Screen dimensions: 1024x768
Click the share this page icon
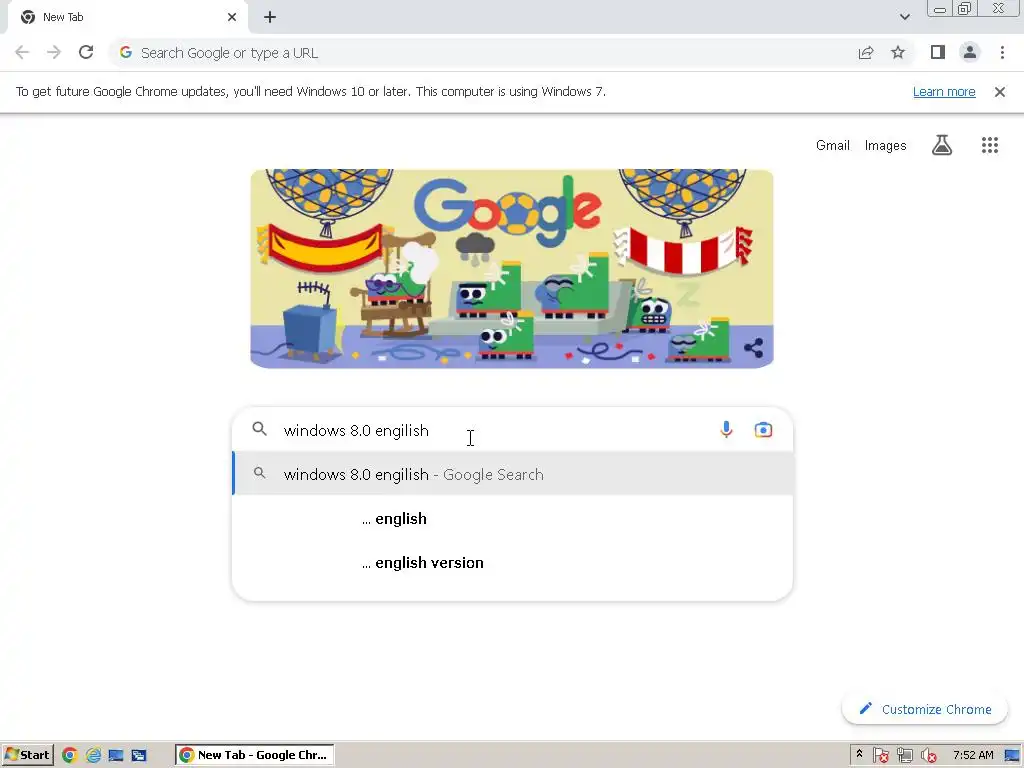click(x=866, y=53)
